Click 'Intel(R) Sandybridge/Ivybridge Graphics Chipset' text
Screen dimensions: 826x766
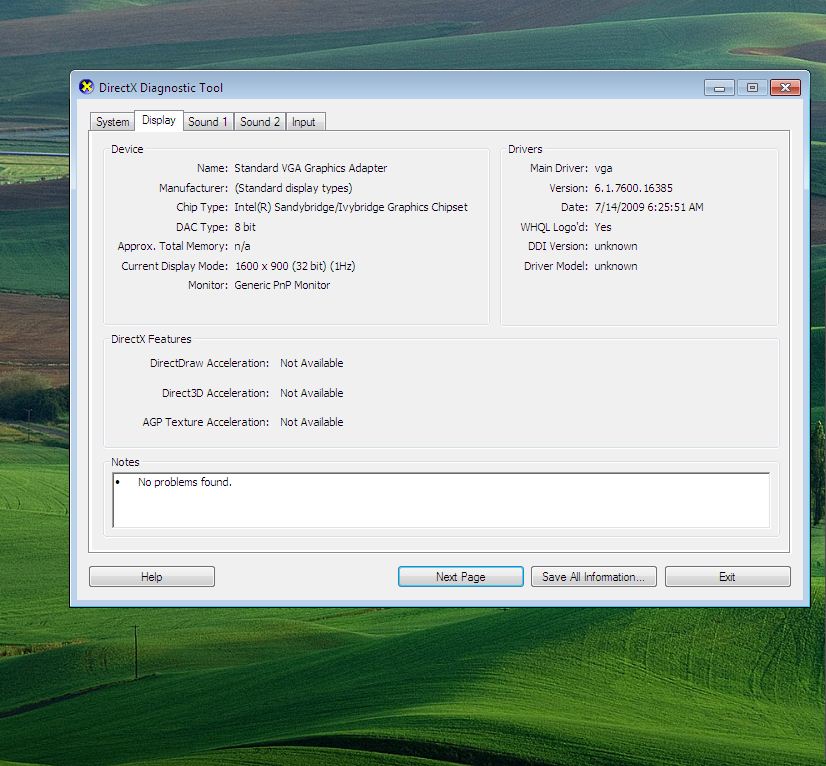pyautogui.click(x=351, y=207)
